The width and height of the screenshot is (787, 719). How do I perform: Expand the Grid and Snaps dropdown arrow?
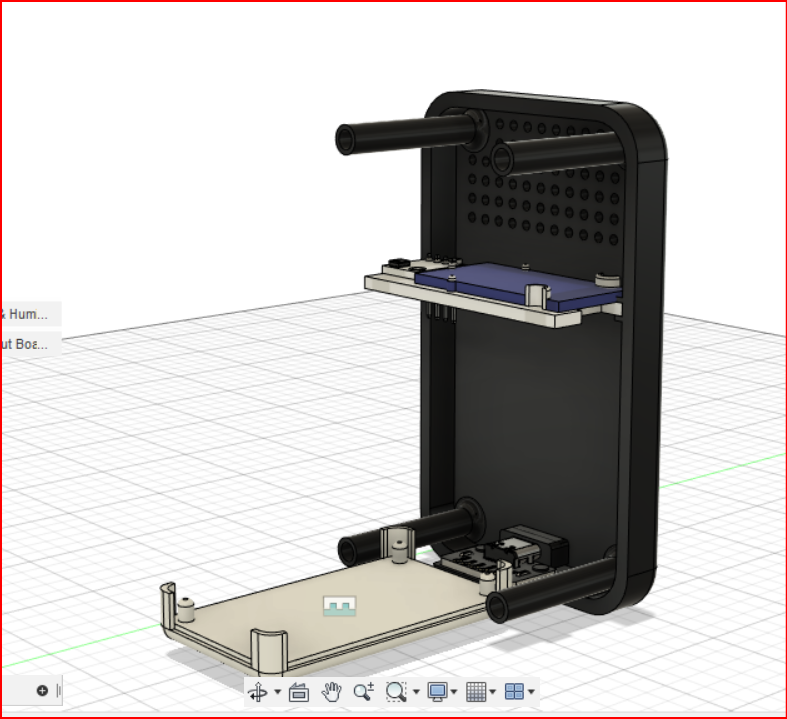pos(493,692)
